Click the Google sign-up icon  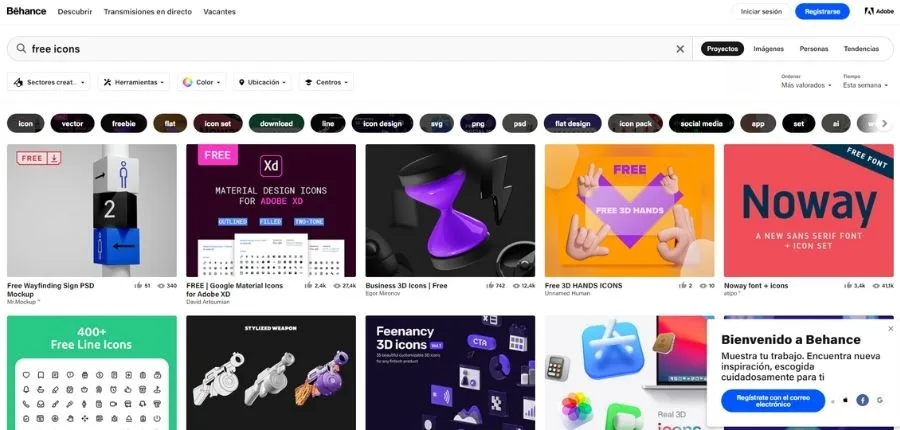pyautogui.click(x=880, y=400)
